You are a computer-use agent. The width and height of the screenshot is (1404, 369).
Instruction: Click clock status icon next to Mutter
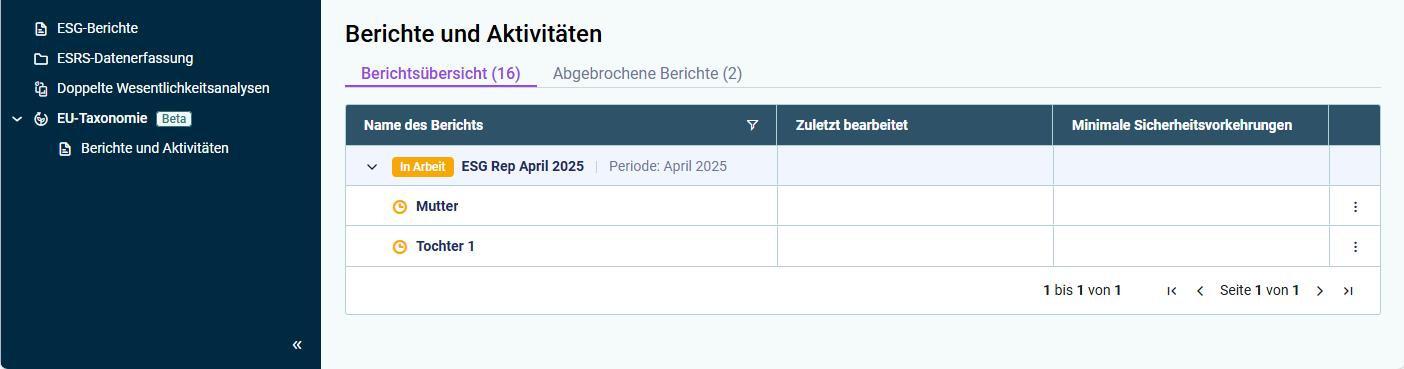point(400,207)
